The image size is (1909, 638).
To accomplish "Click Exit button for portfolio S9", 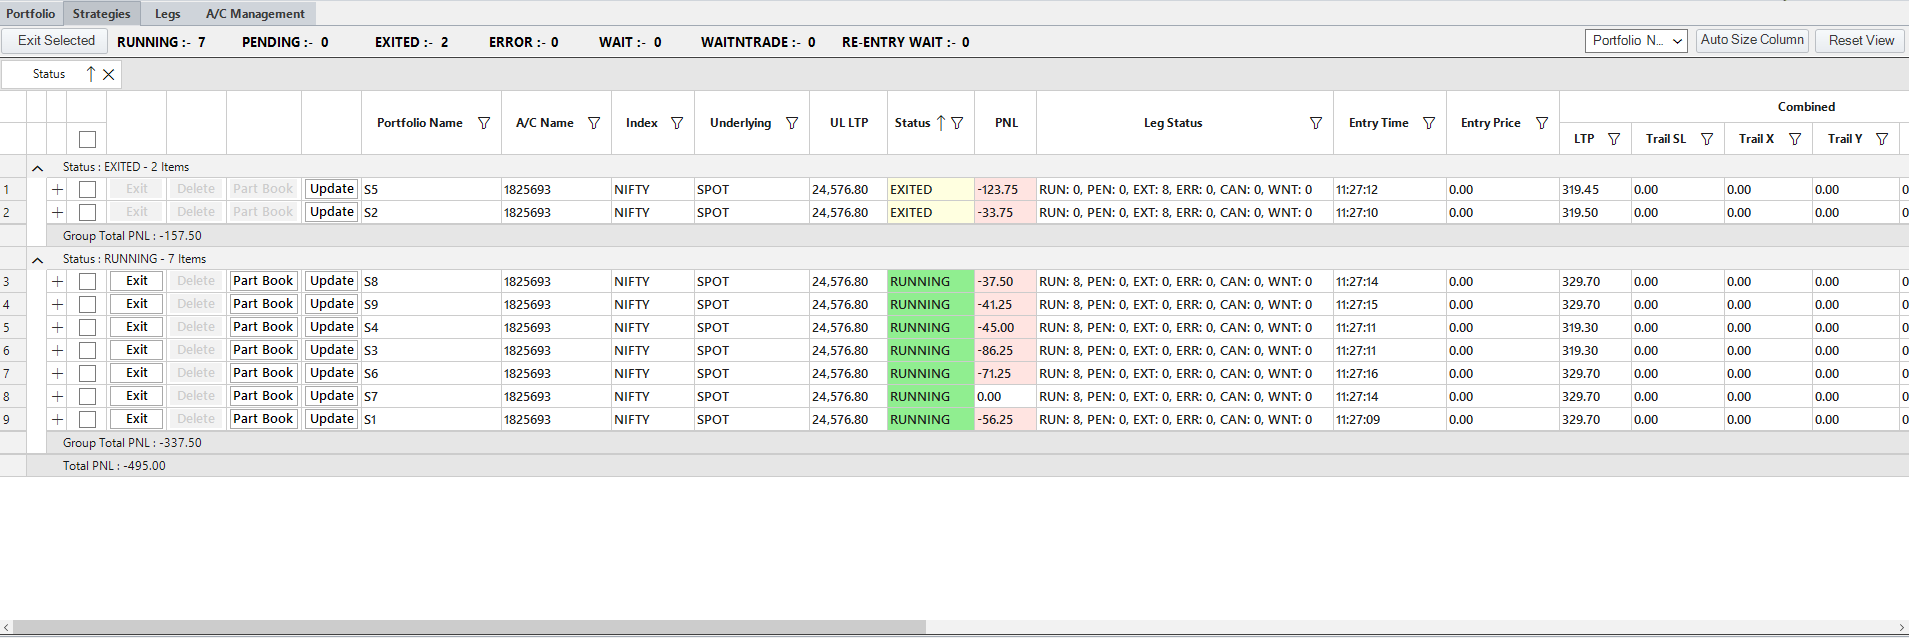I will coord(137,304).
